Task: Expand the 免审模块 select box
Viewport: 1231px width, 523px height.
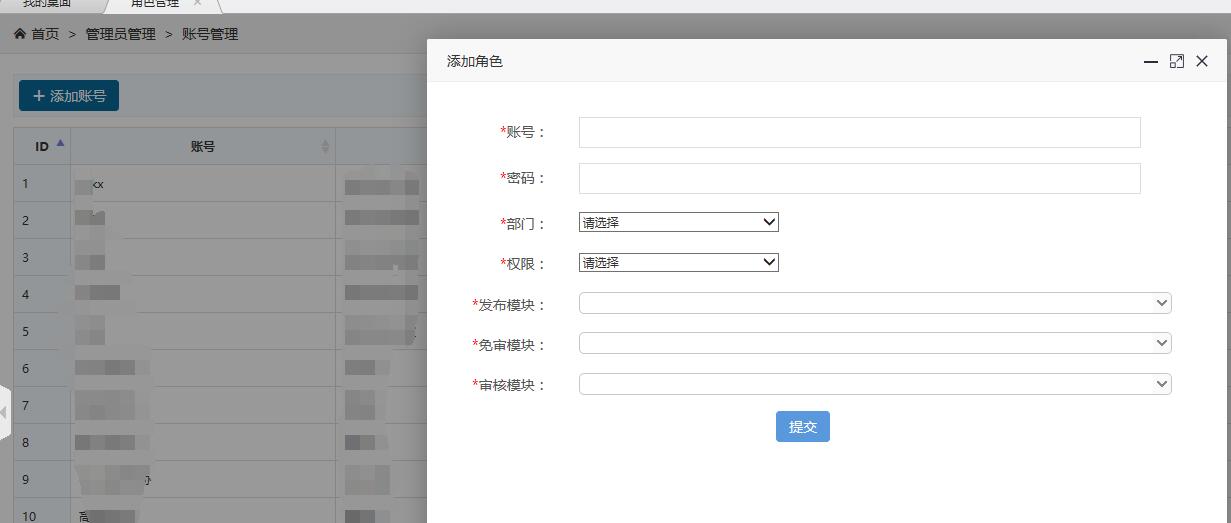Action: point(874,343)
